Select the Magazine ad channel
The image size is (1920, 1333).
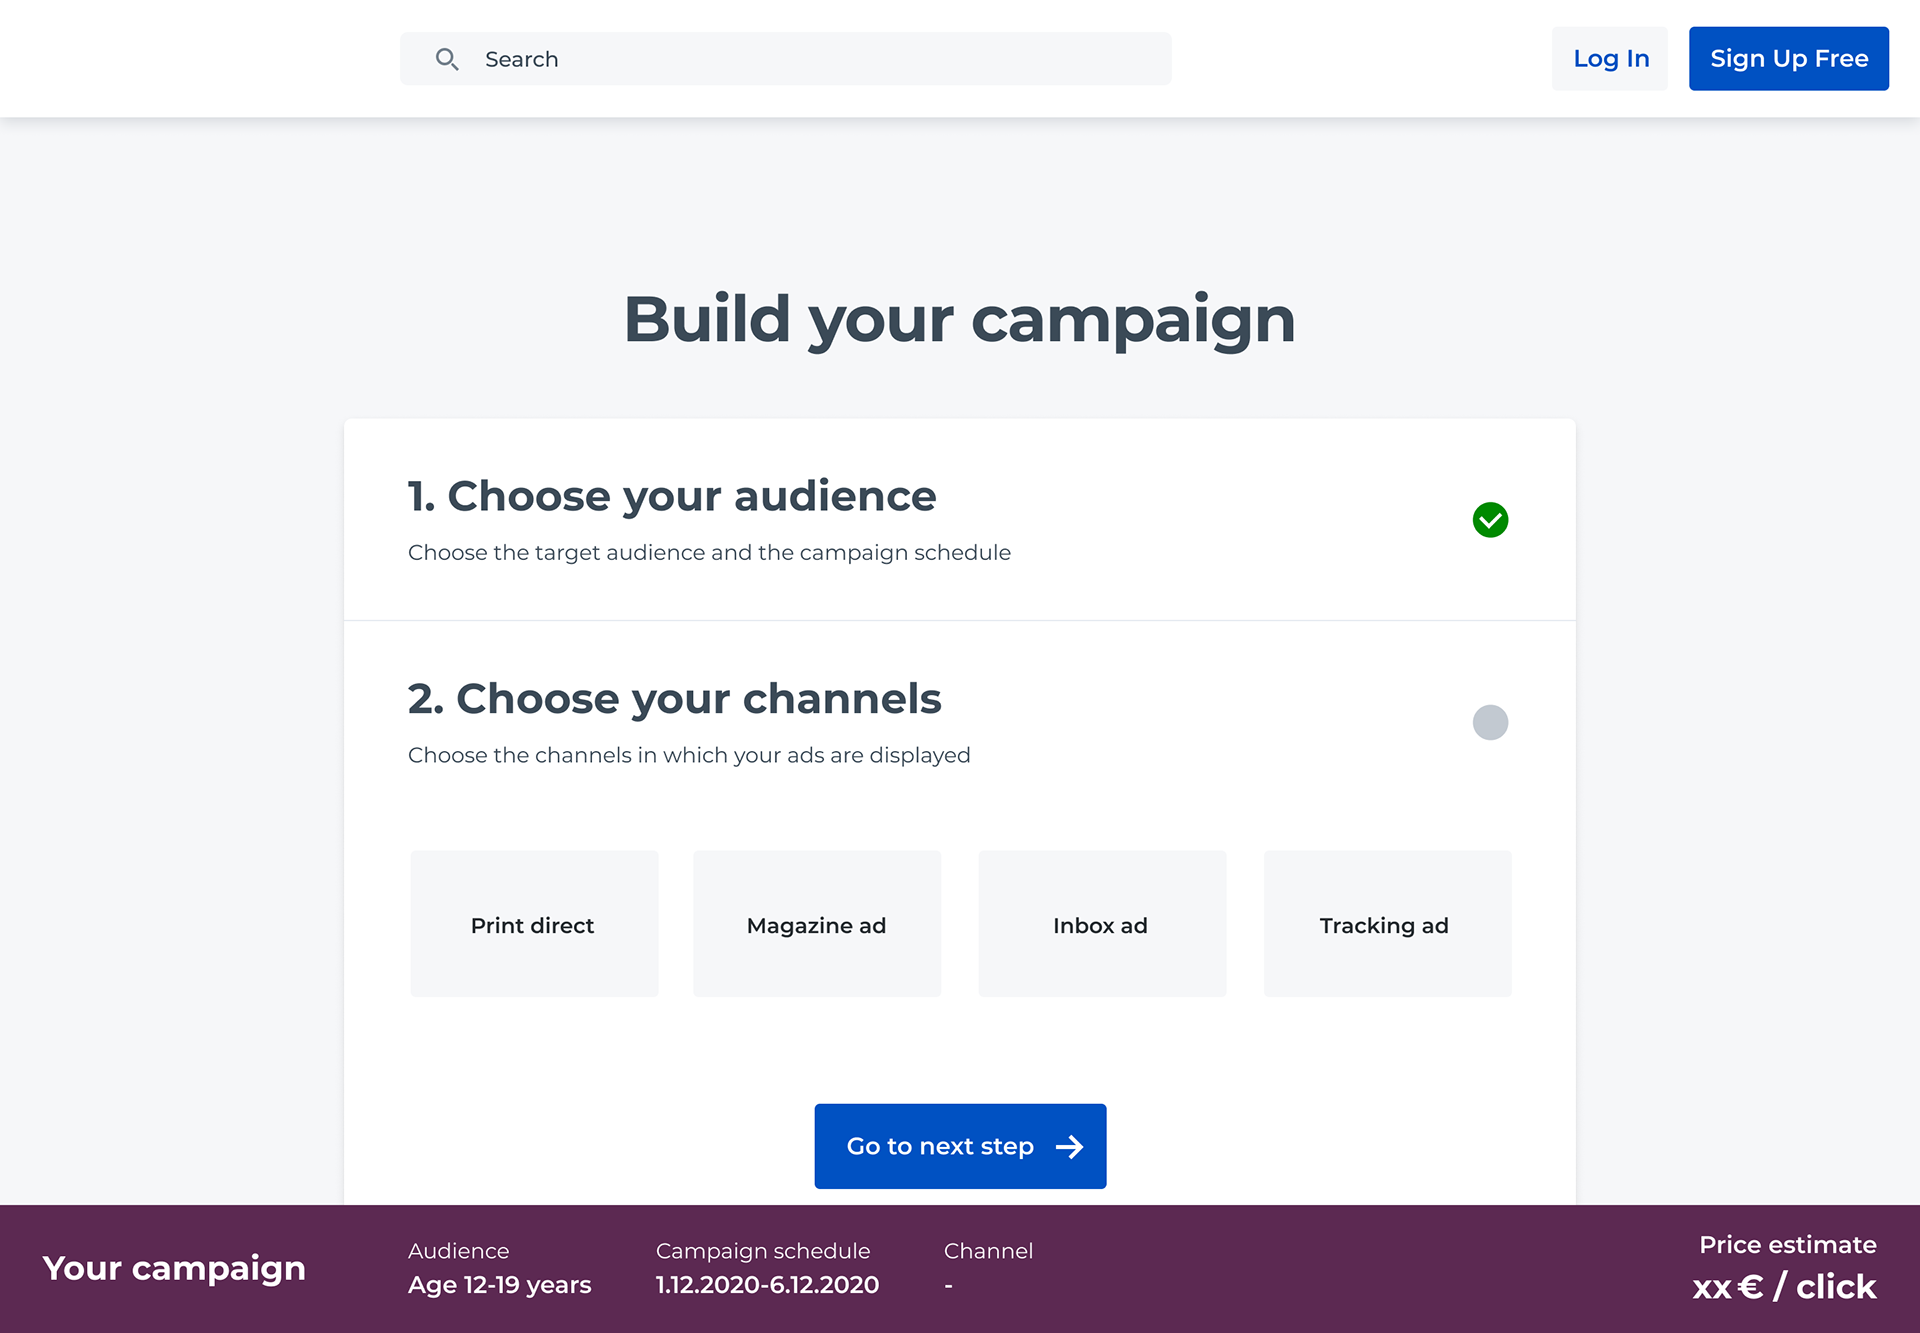[817, 924]
